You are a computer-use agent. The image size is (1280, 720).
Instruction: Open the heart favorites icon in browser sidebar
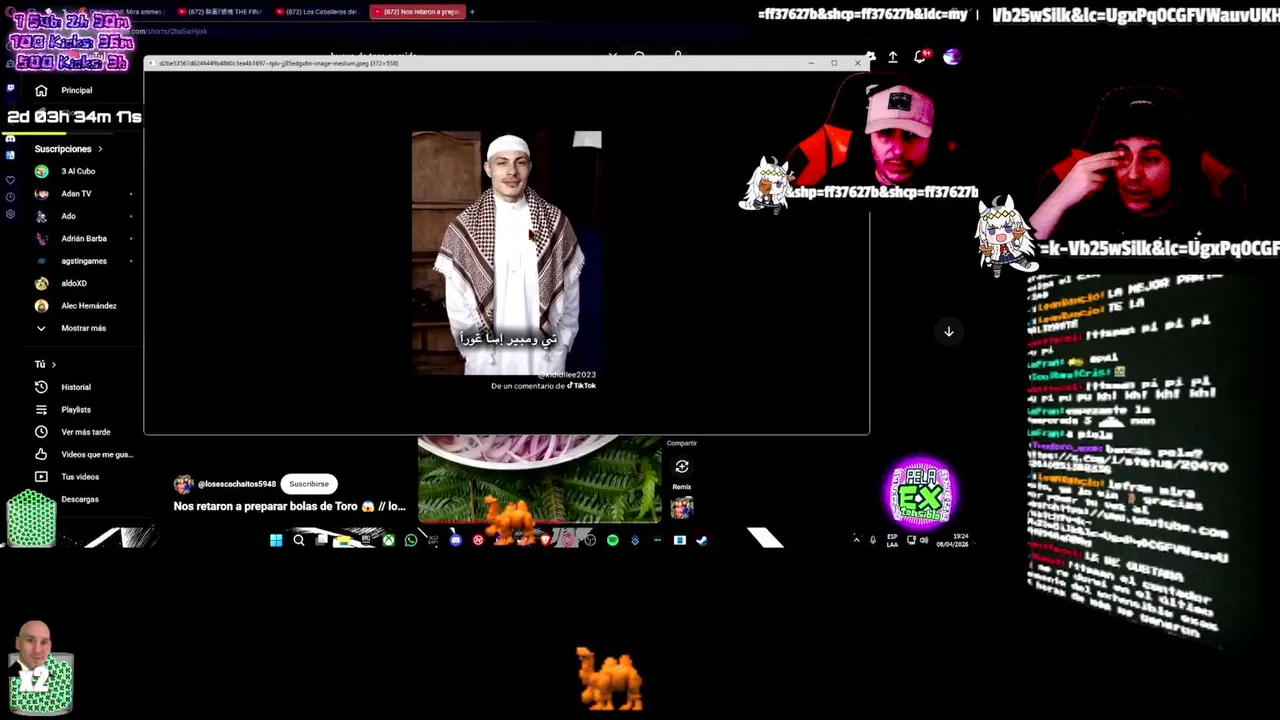point(10,180)
